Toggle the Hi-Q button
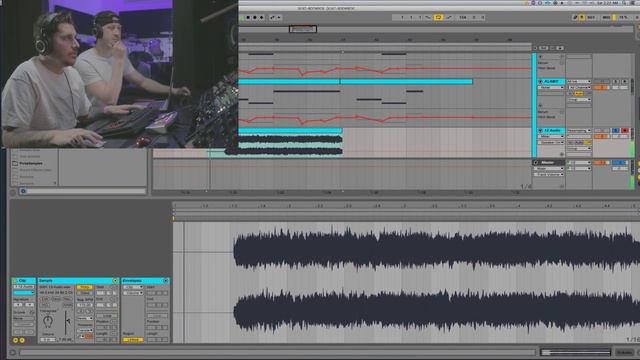 click(x=44, y=305)
